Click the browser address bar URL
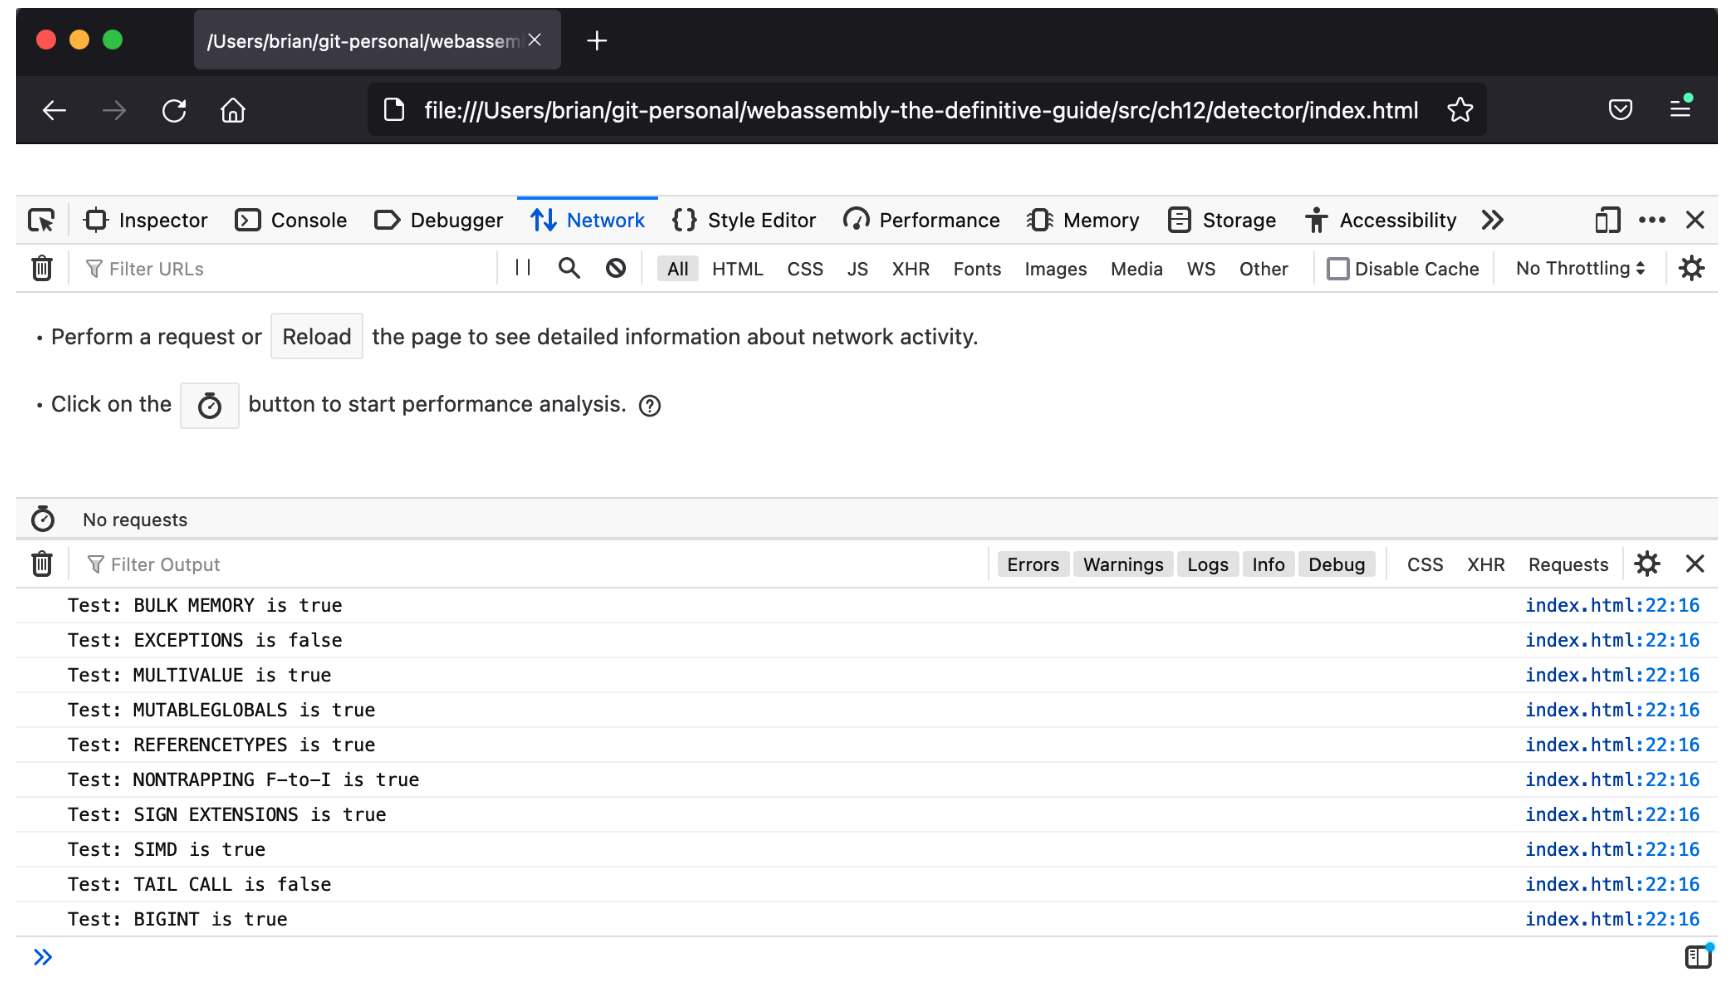 (x=921, y=110)
